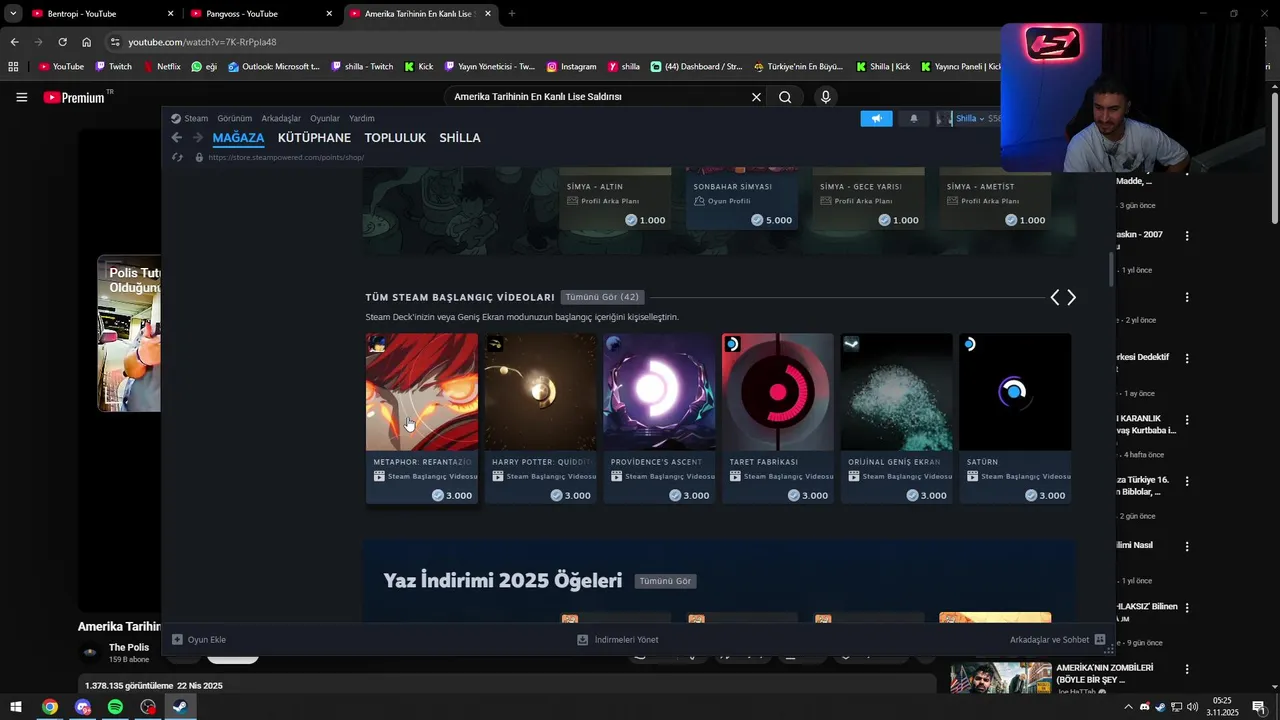
Task: Open Steam from the taskbar
Action: coord(180,707)
